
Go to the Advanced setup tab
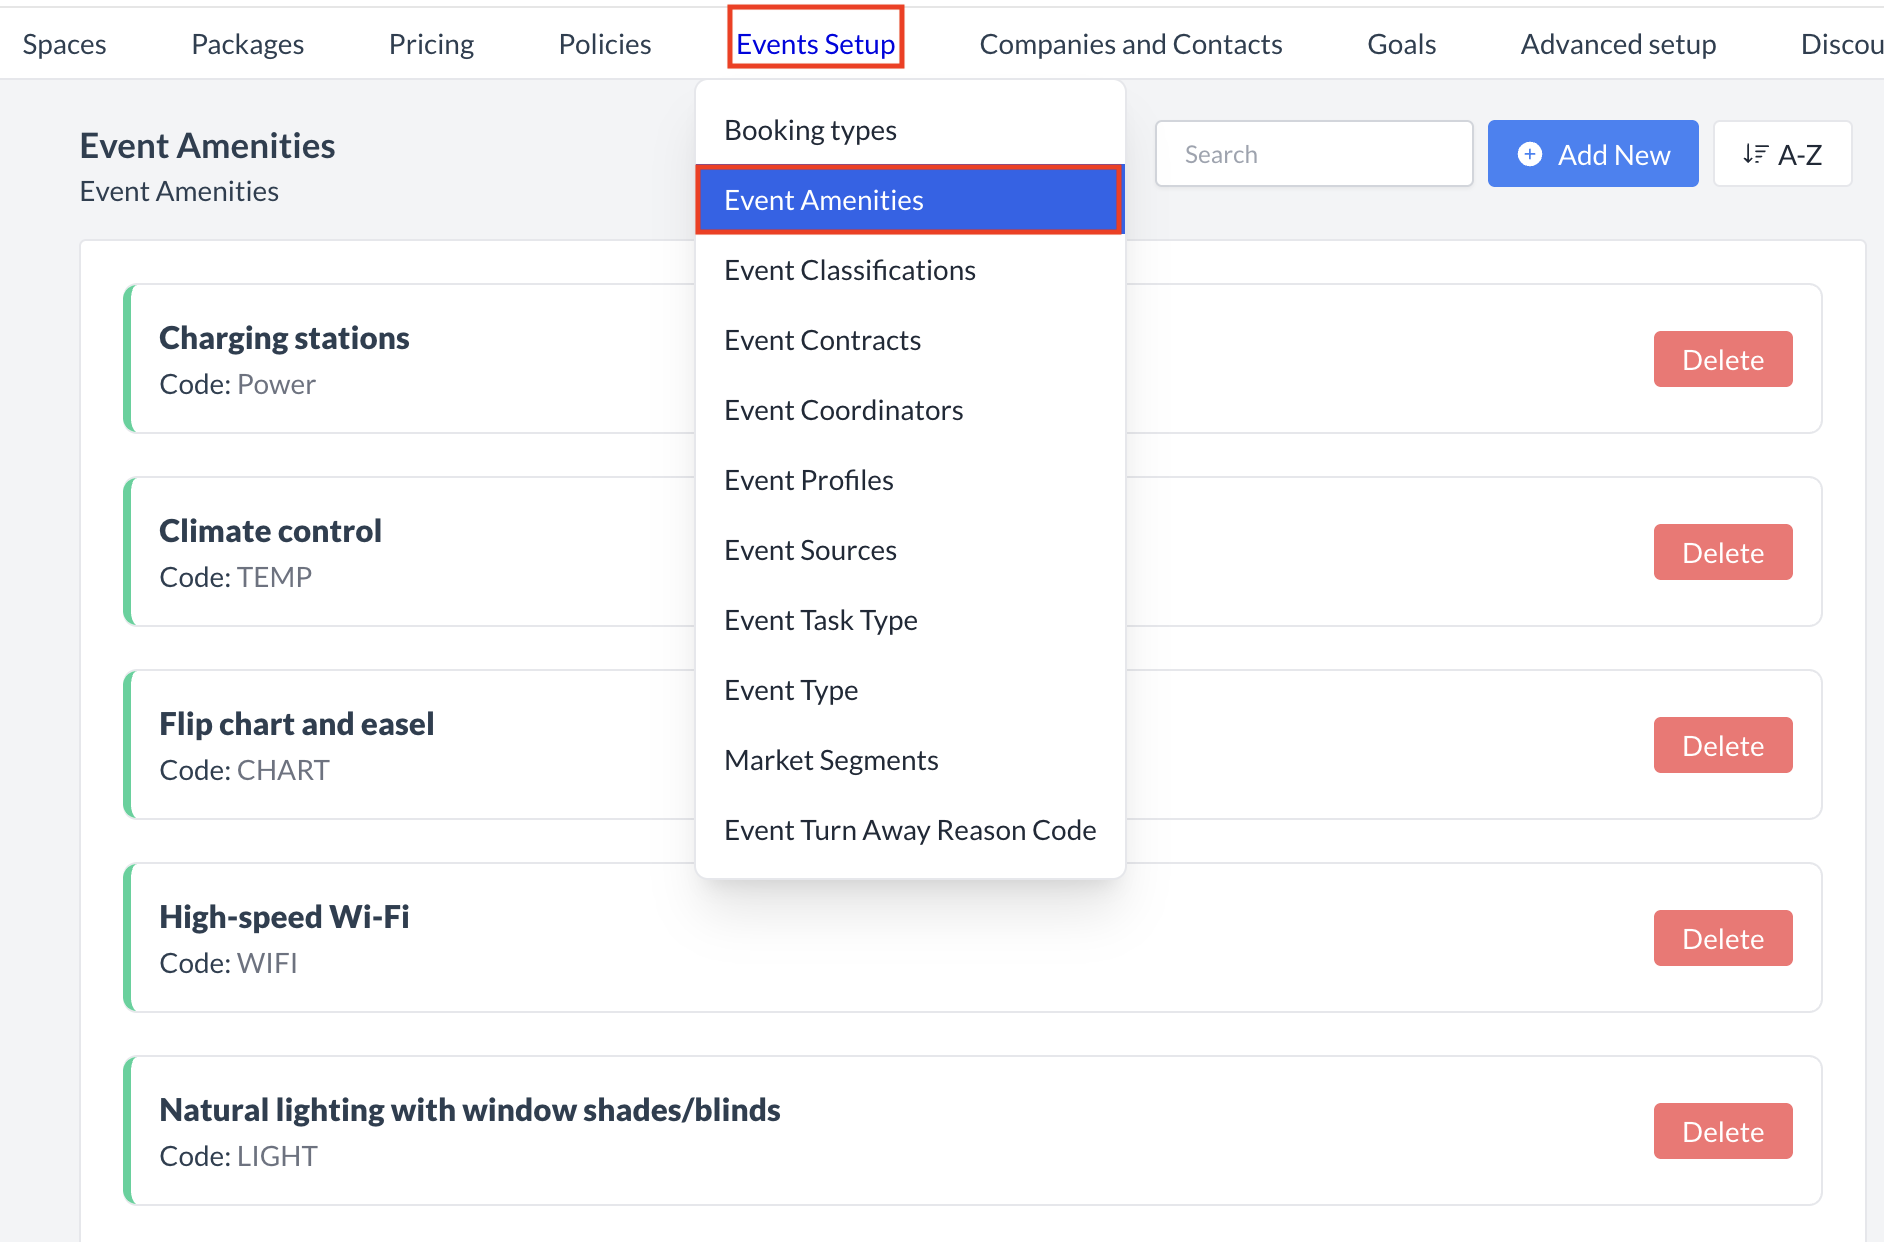[x=1617, y=44]
